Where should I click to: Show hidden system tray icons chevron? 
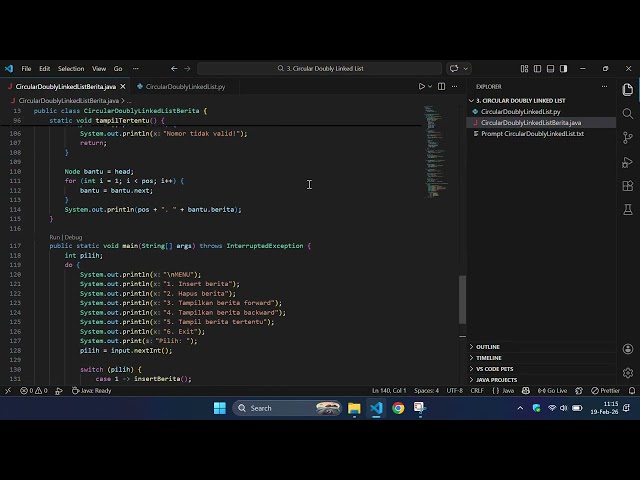(520, 408)
